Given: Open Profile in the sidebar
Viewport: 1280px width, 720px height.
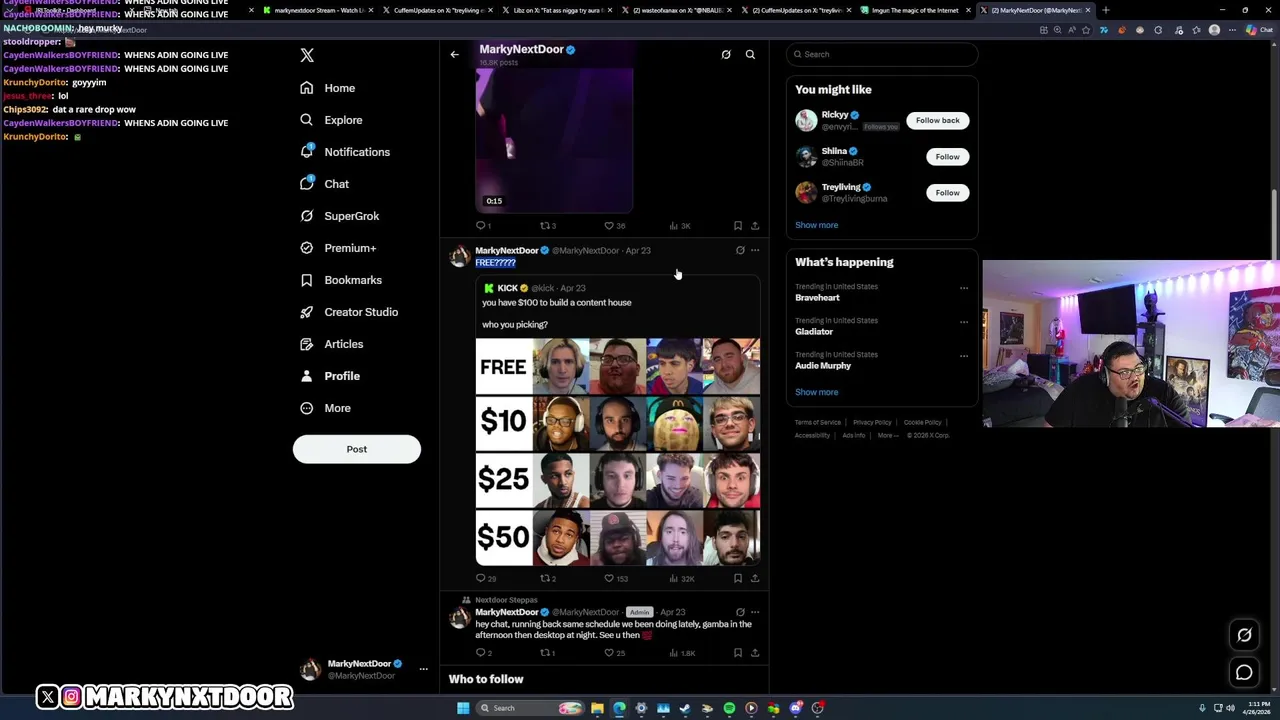Looking at the screenshot, I should tap(329, 376).
